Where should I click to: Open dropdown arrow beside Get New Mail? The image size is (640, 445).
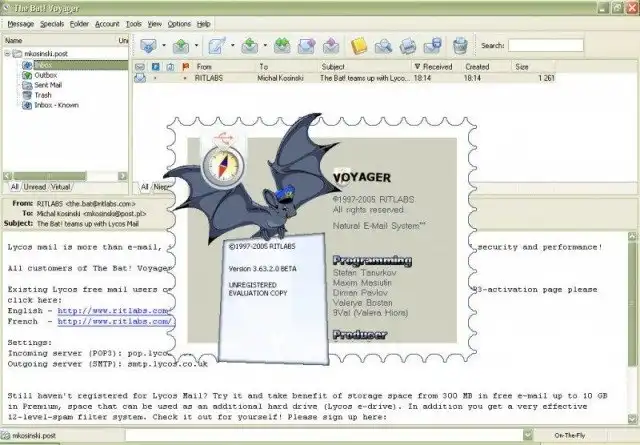pyautogui.click(x=163, y=46)
